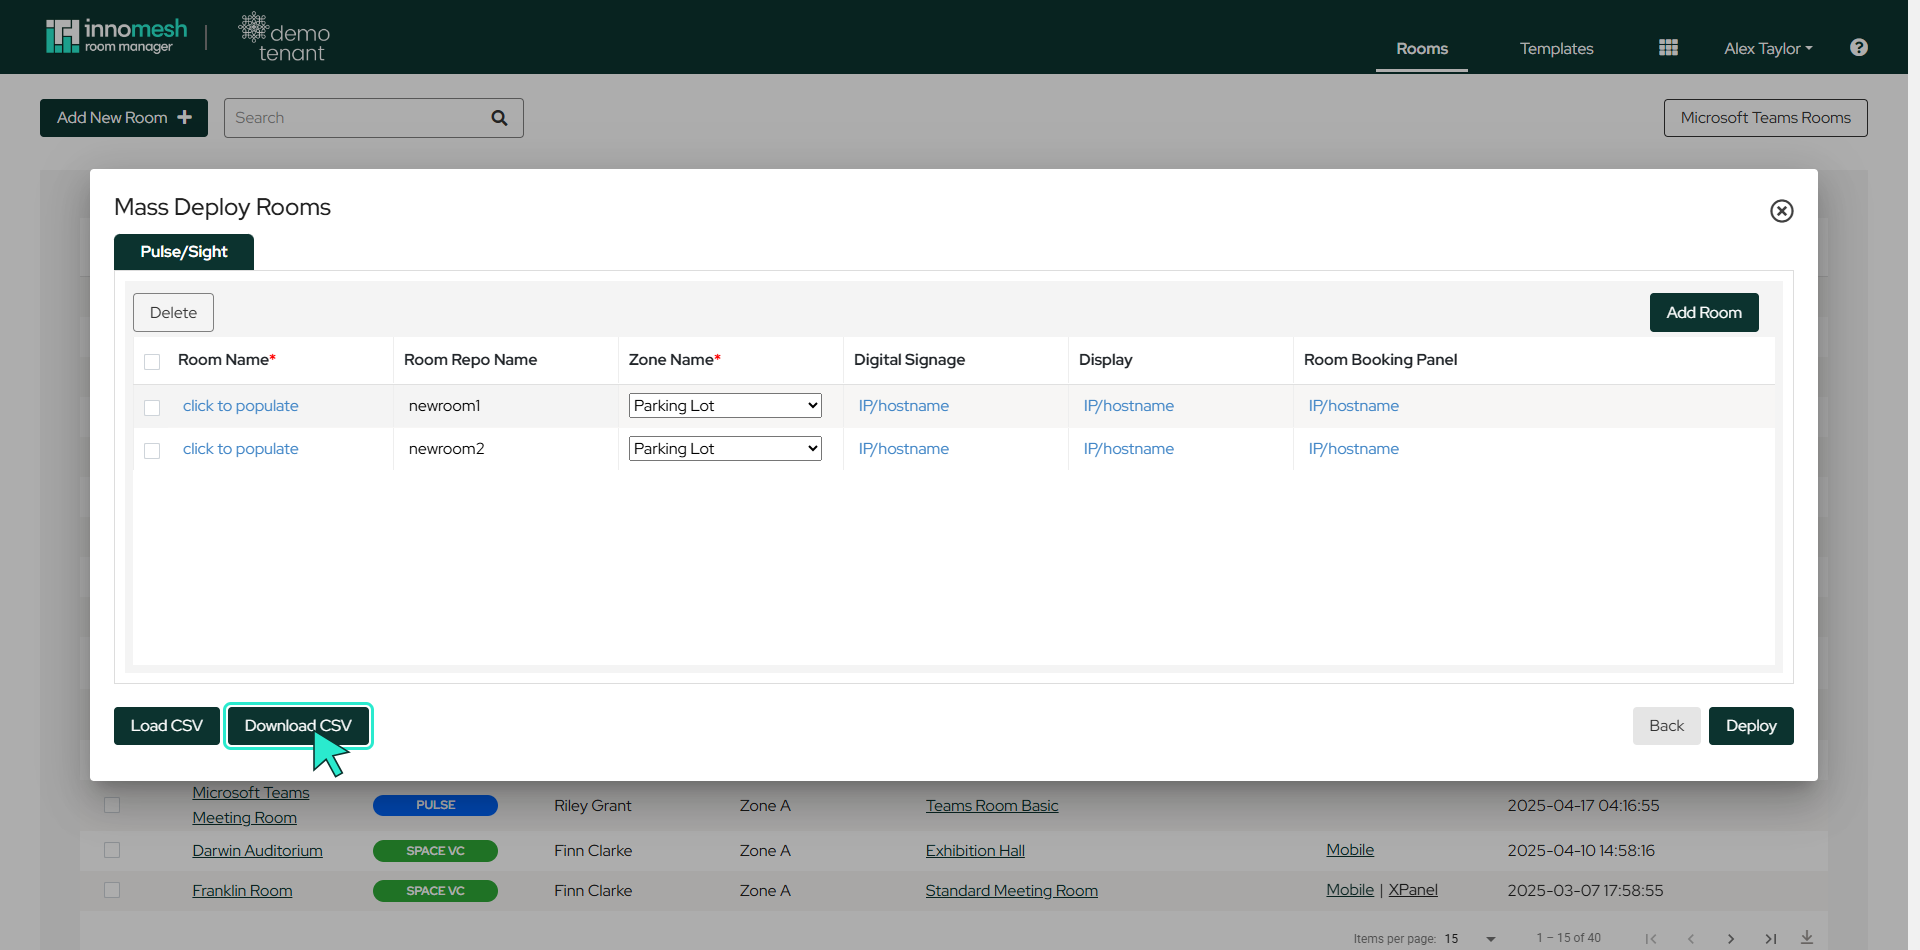Screen dimensions: 1920x950
Task: Select the Pulse/Sight tab
Action: point(184,252)
